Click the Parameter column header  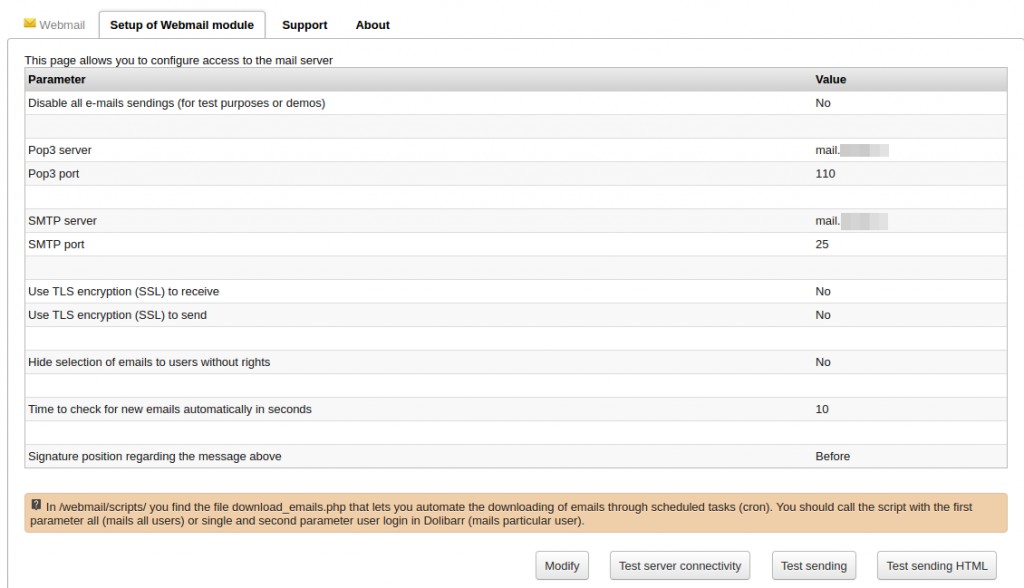pyautogui.click(x=57, y=79)
